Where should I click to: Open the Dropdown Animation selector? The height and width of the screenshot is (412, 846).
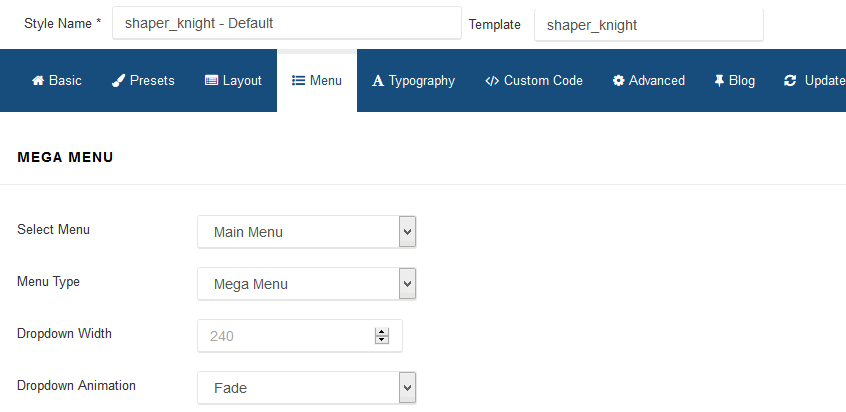click(x=306, y=388)
